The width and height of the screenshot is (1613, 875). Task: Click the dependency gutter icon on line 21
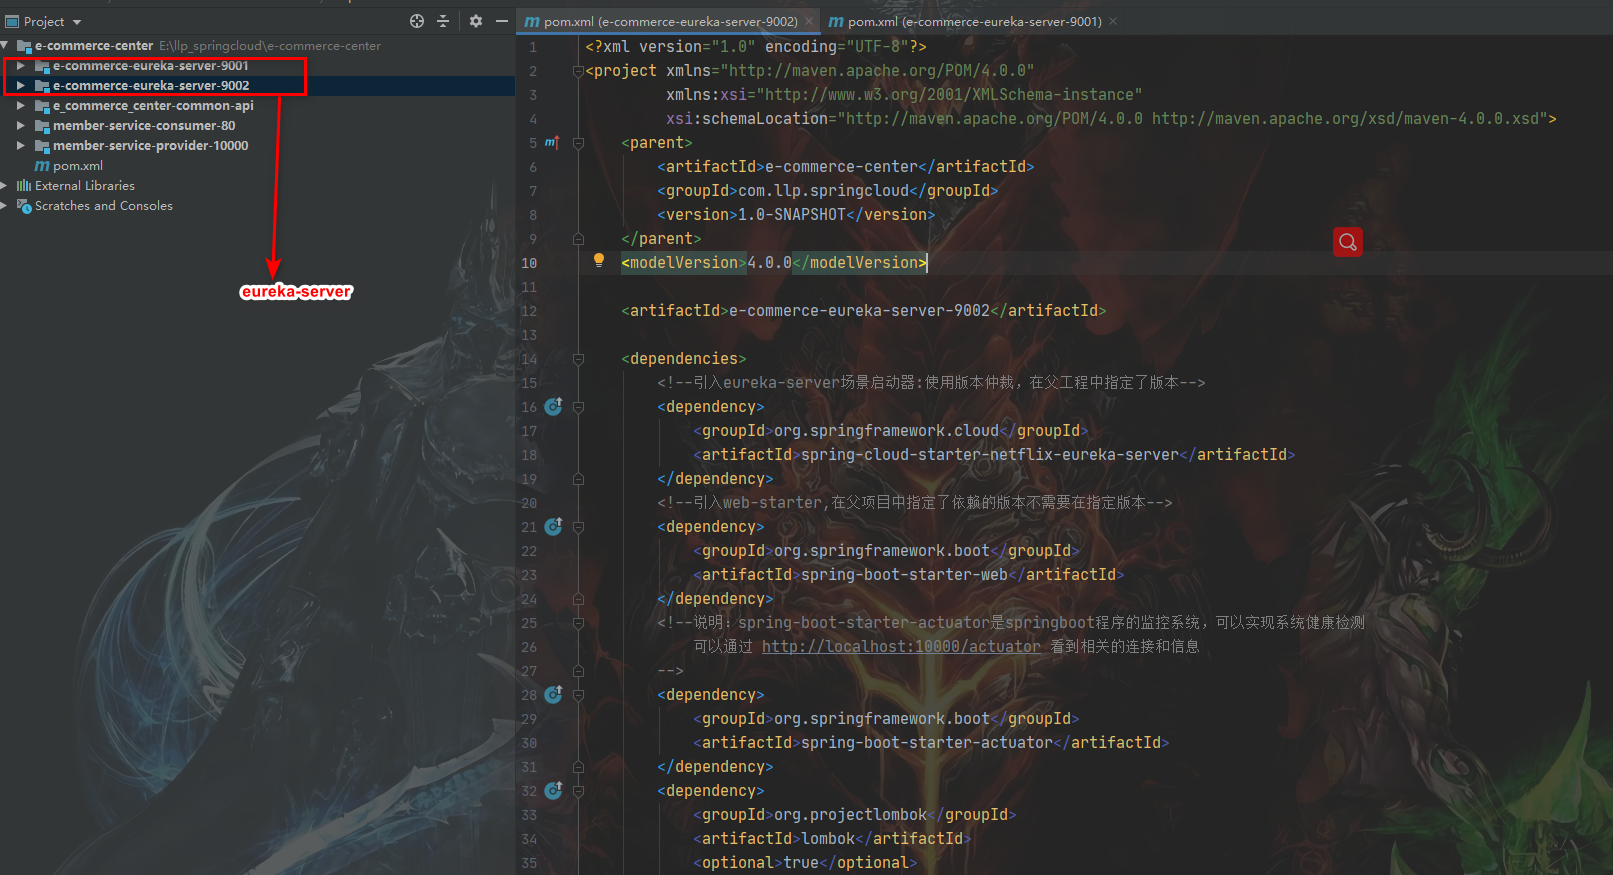click(x=554, y=526)
